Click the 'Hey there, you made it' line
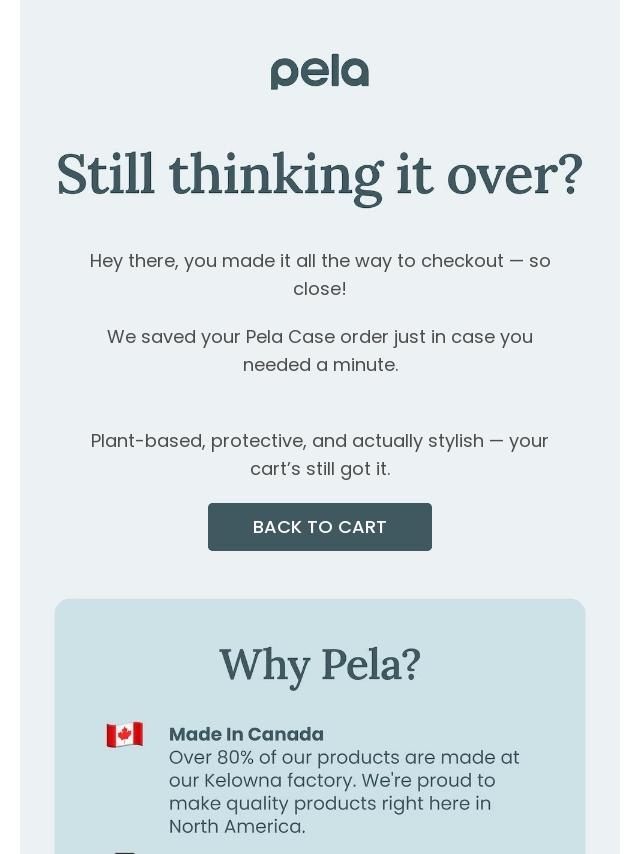This screenshot has height=854, width=640. 320,261
